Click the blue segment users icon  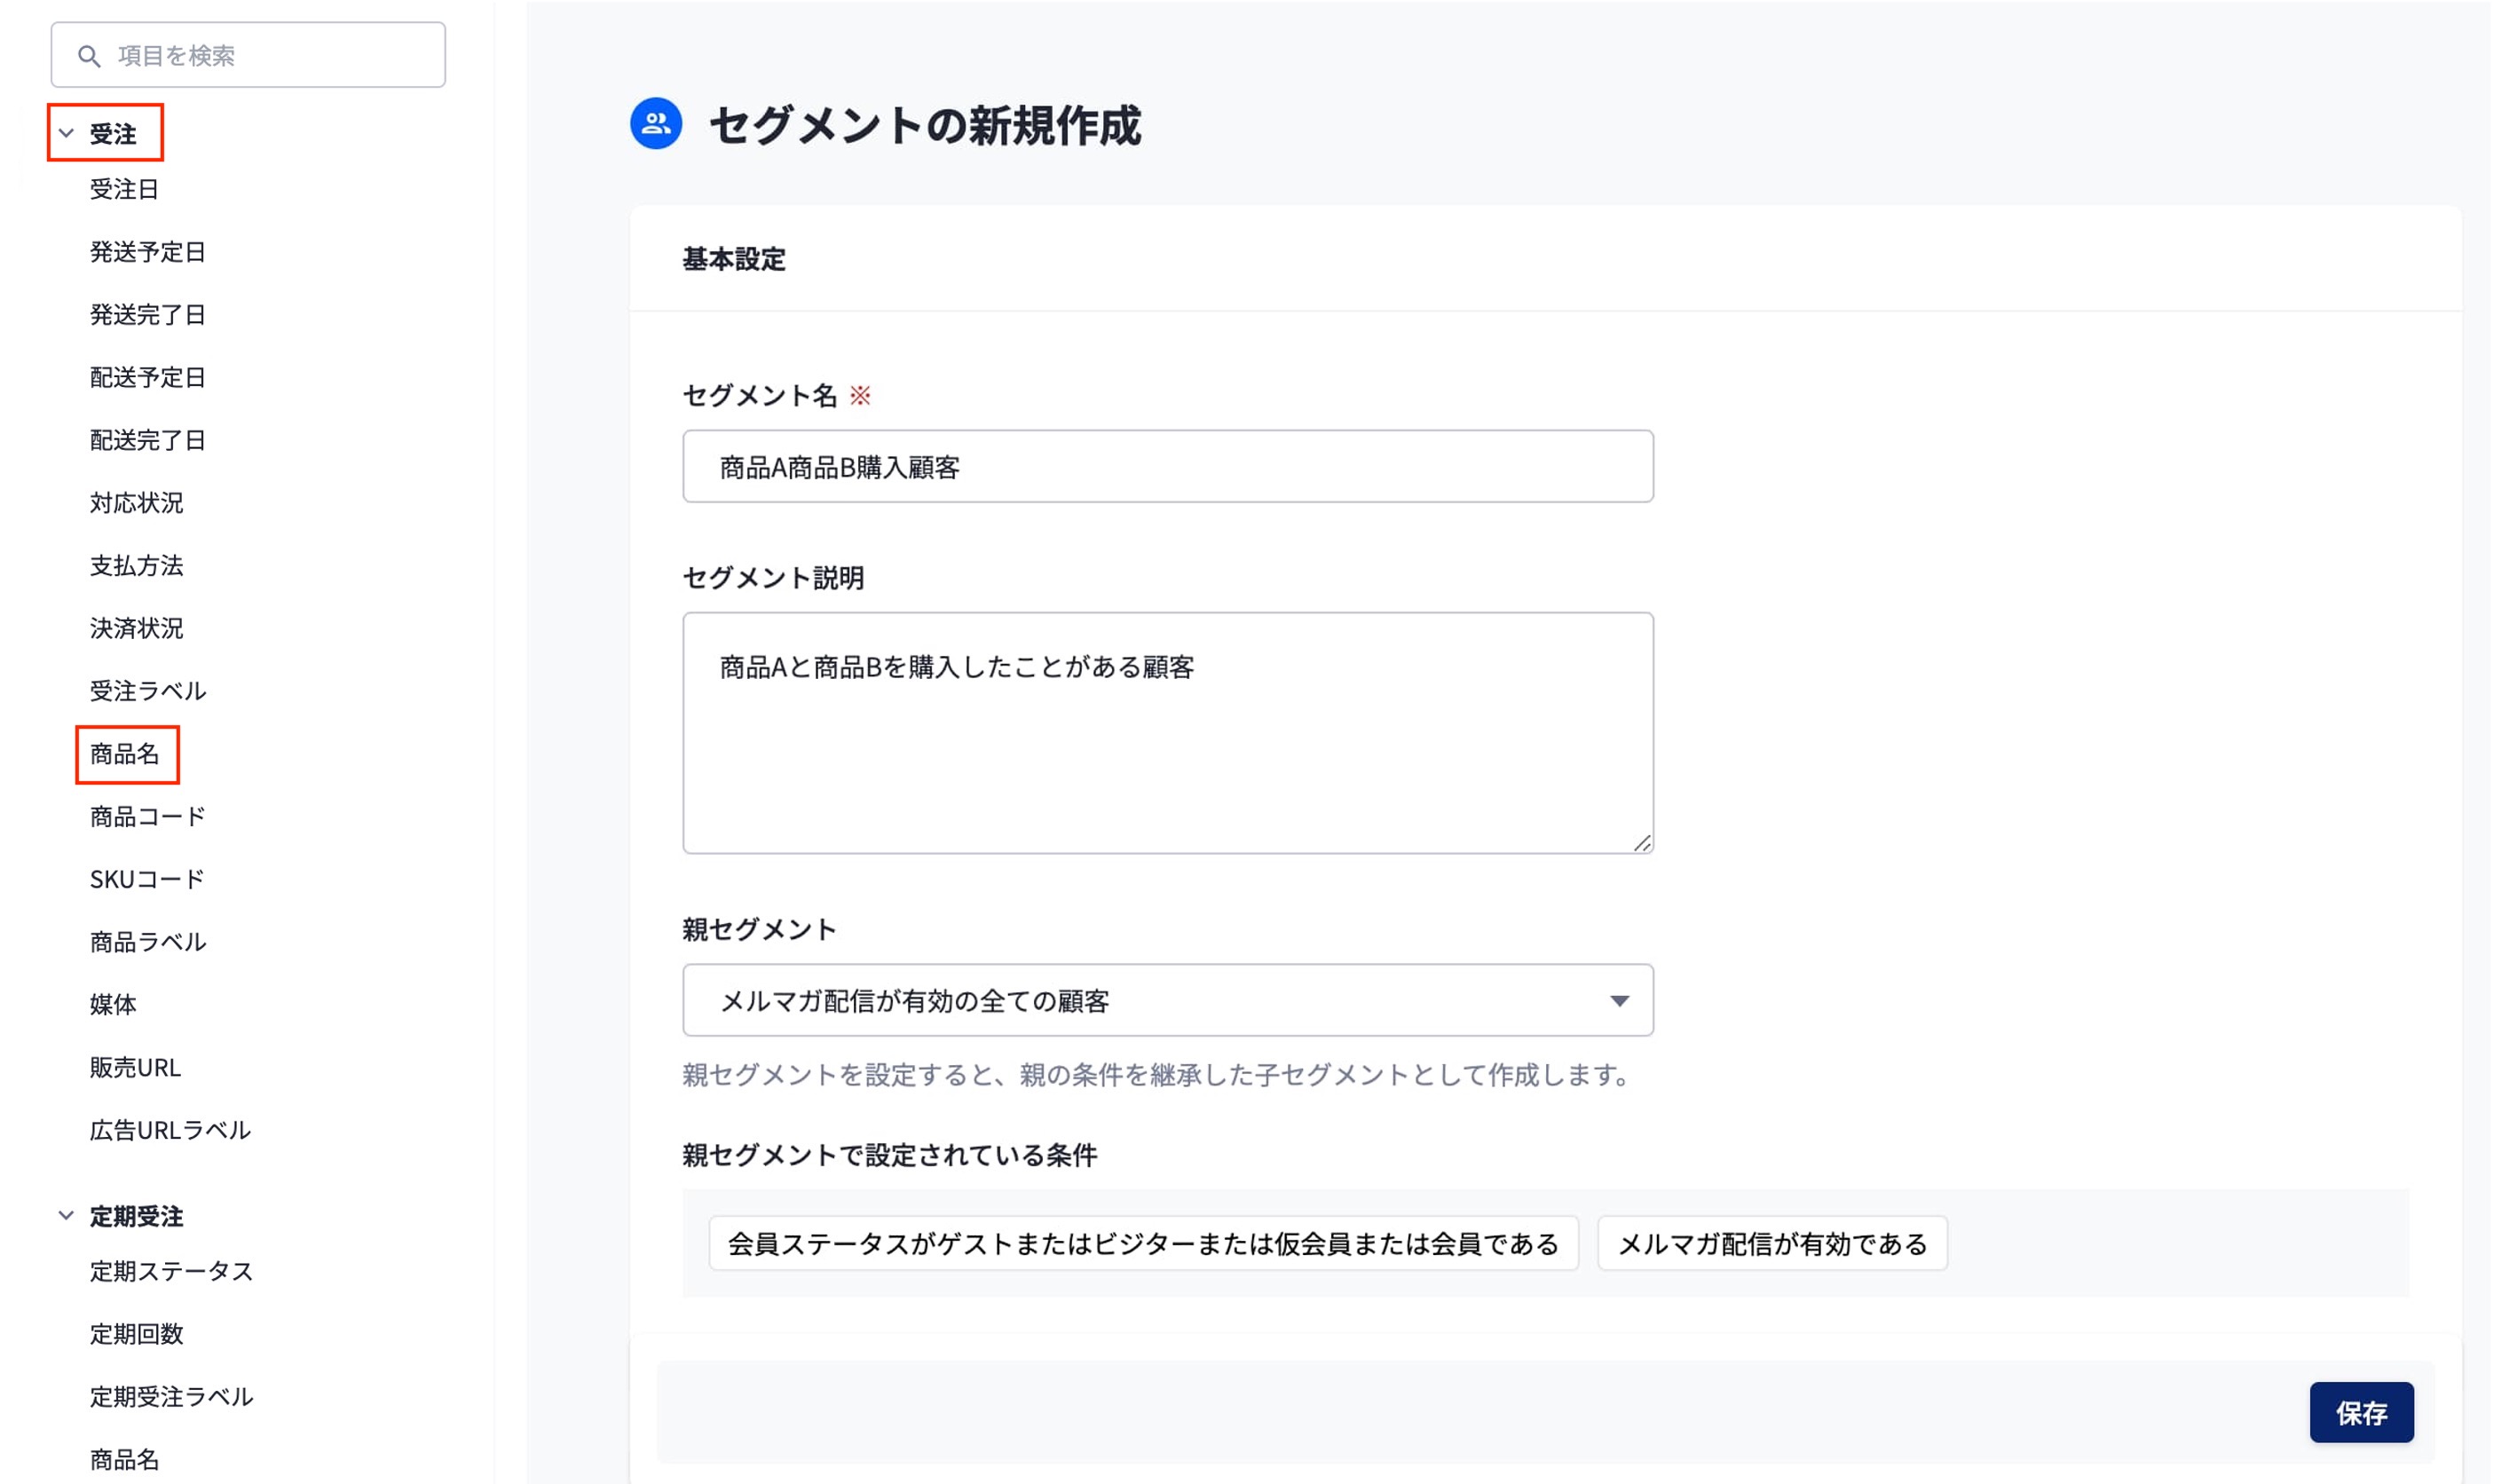coord(656,124)
